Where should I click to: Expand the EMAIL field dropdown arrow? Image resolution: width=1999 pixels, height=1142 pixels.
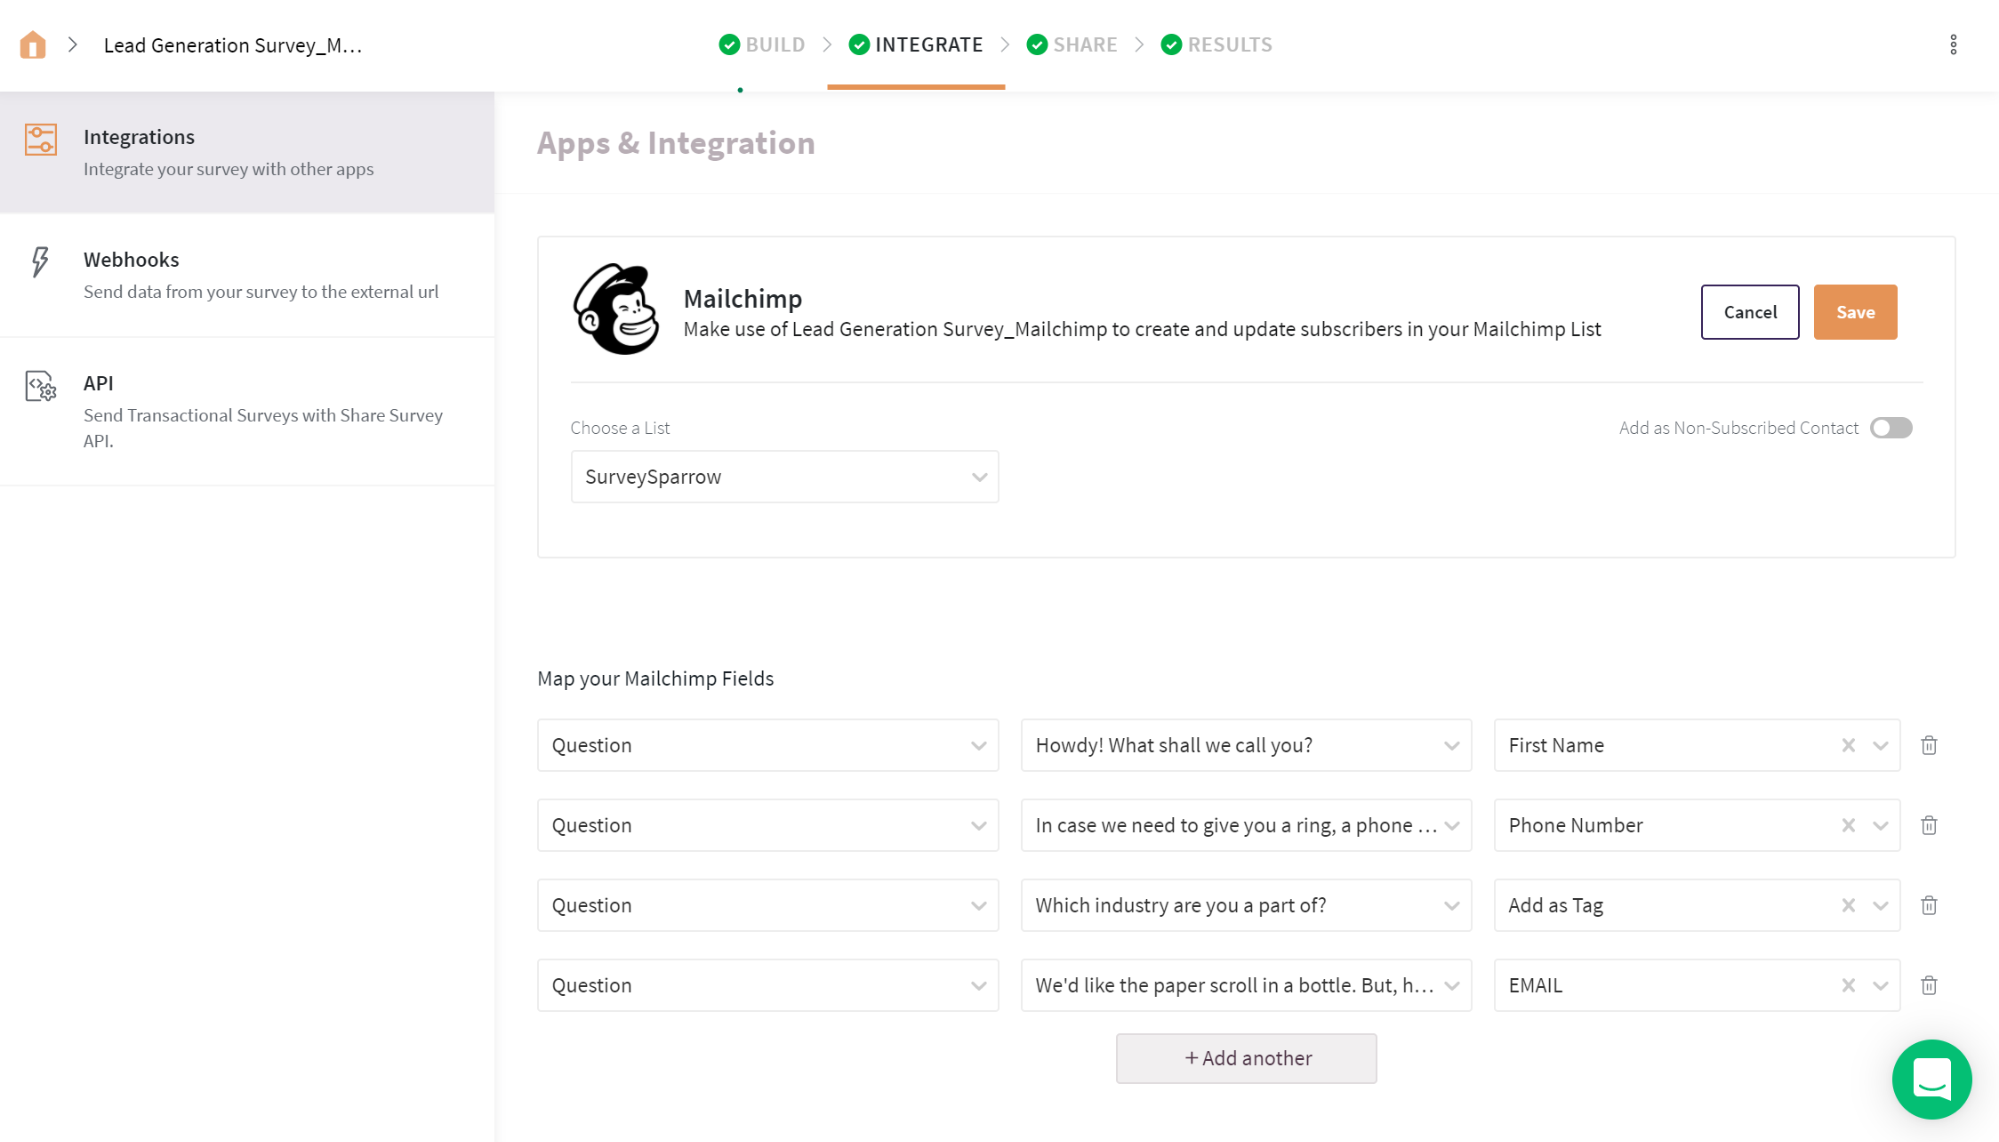(x=1880, y=985)
